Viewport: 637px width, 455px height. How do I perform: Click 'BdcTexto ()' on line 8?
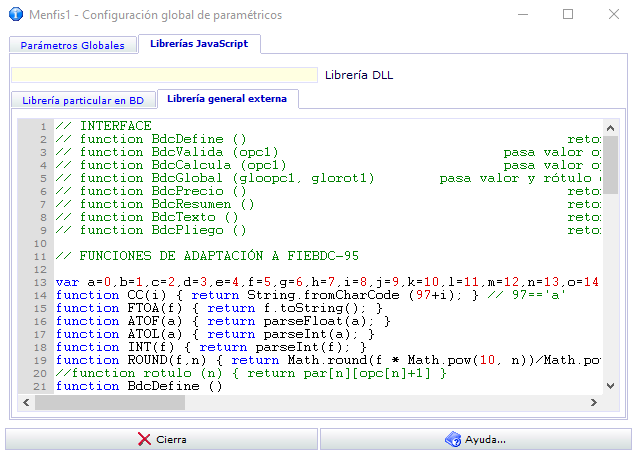tap(195, 217)
